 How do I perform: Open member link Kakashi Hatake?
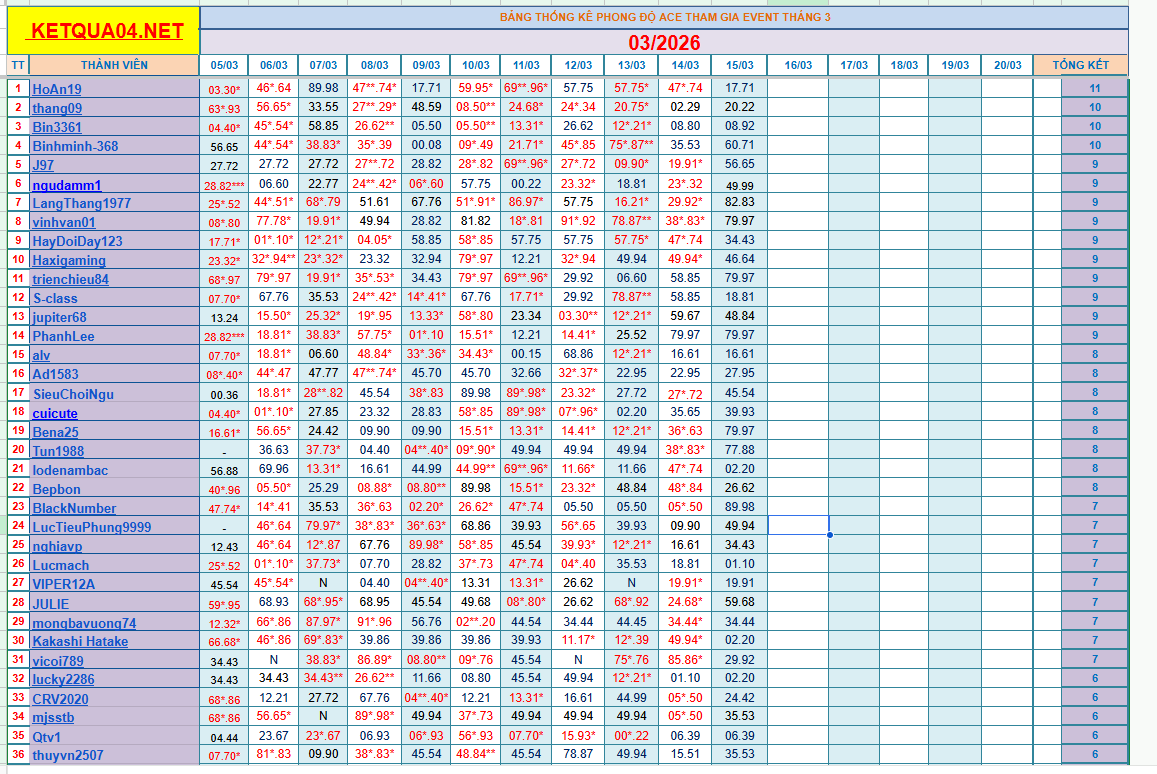(80, 641)
